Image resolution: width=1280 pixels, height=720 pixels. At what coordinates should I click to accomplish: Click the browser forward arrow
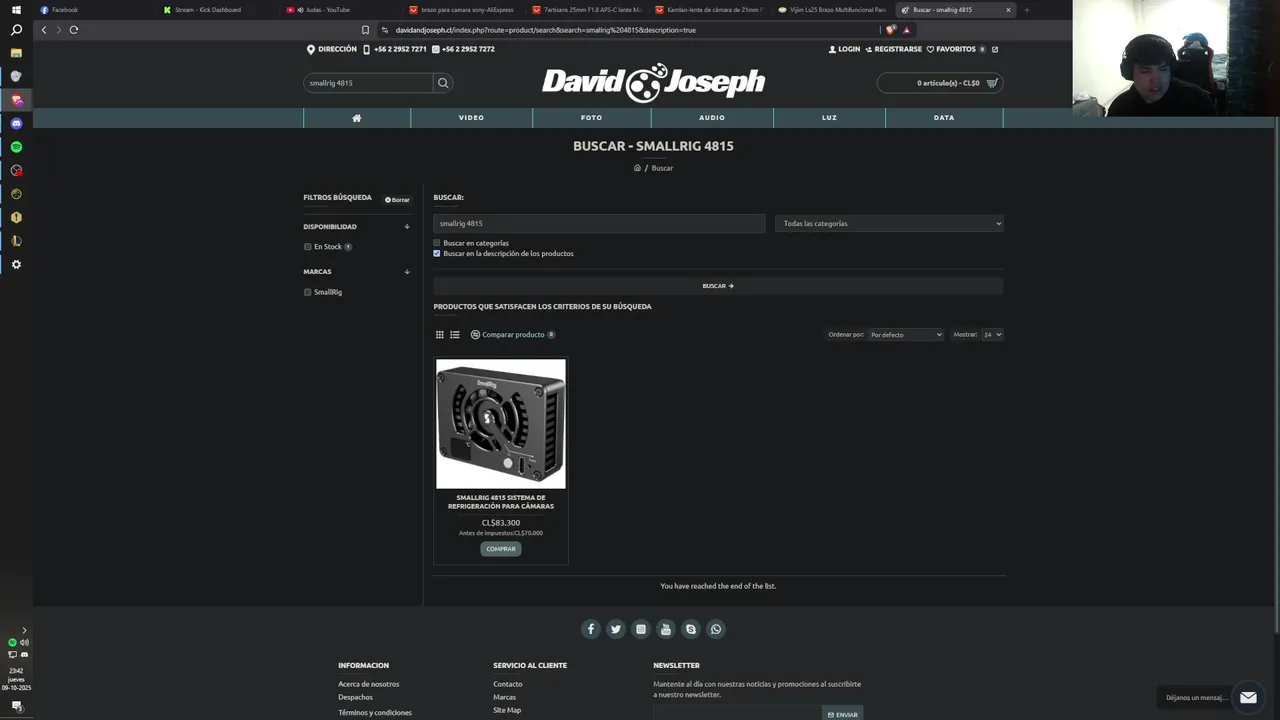[58, 30]
